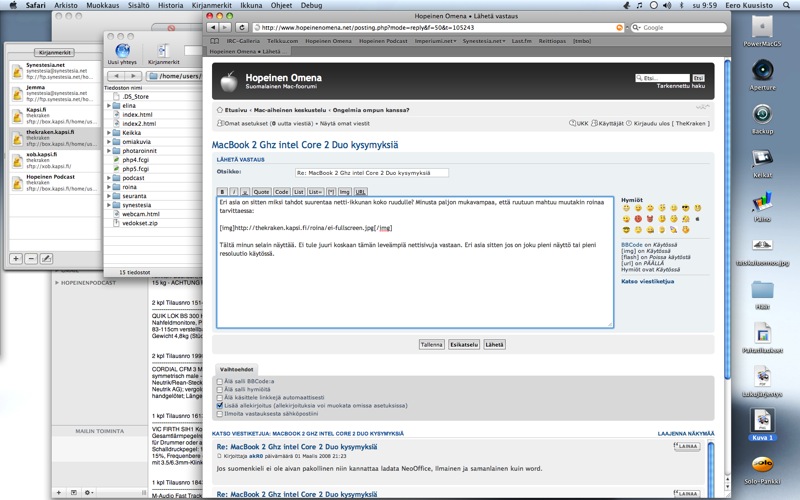Open the Historia menu
This screenshot has height=500, width=800.
point(170,5)
